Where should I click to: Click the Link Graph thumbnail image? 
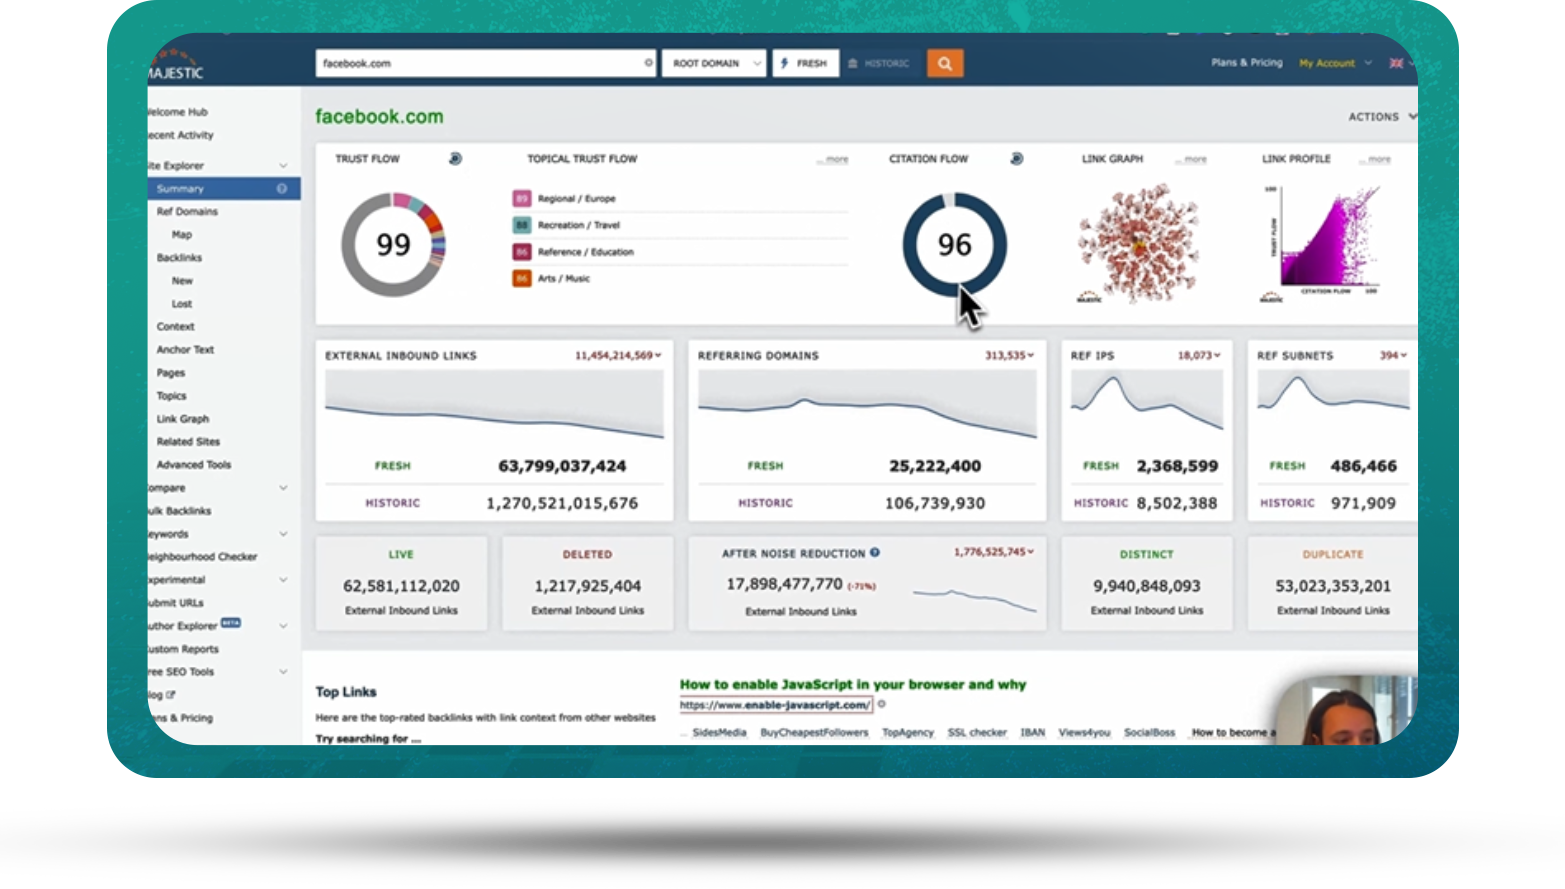1137,243
